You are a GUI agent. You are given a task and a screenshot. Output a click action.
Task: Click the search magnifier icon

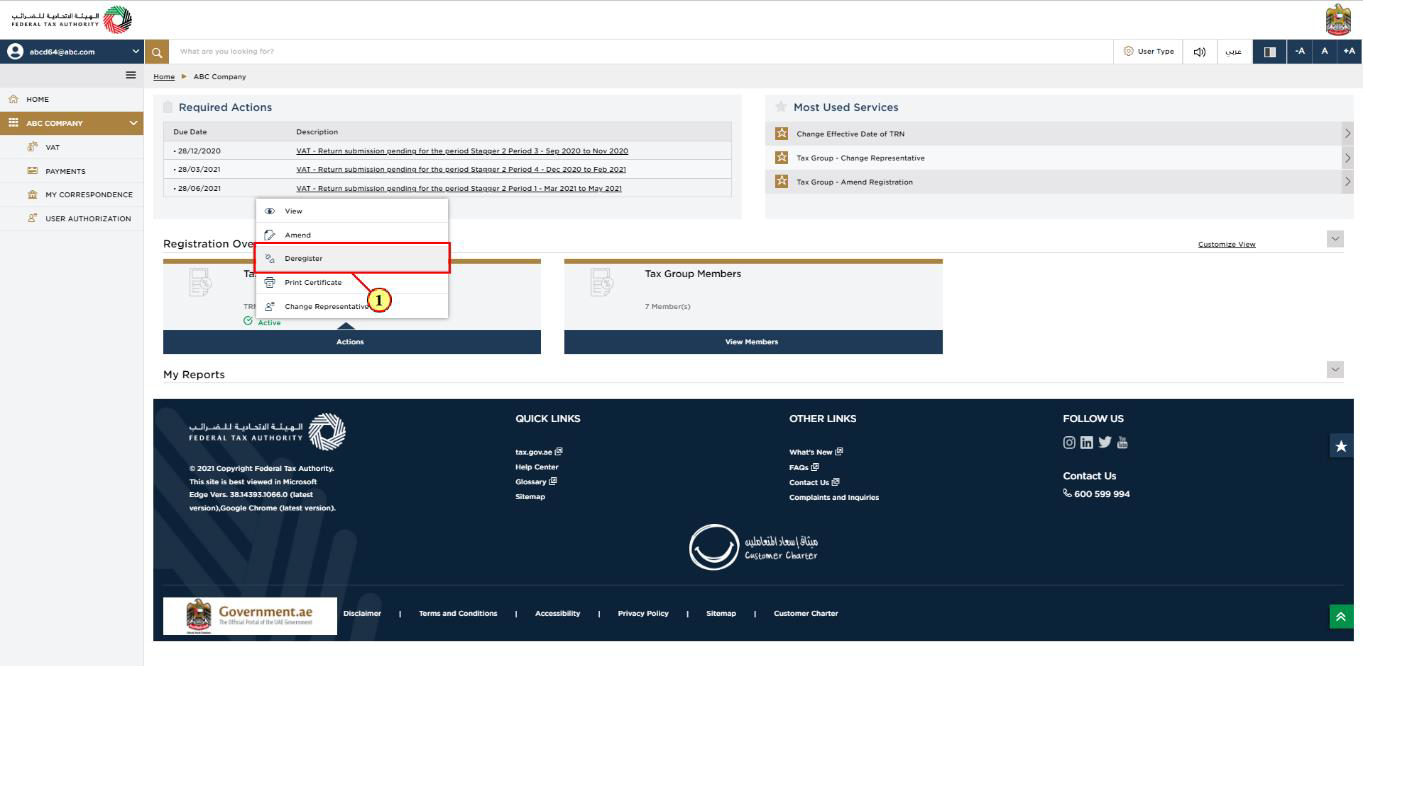pos(156,51)
